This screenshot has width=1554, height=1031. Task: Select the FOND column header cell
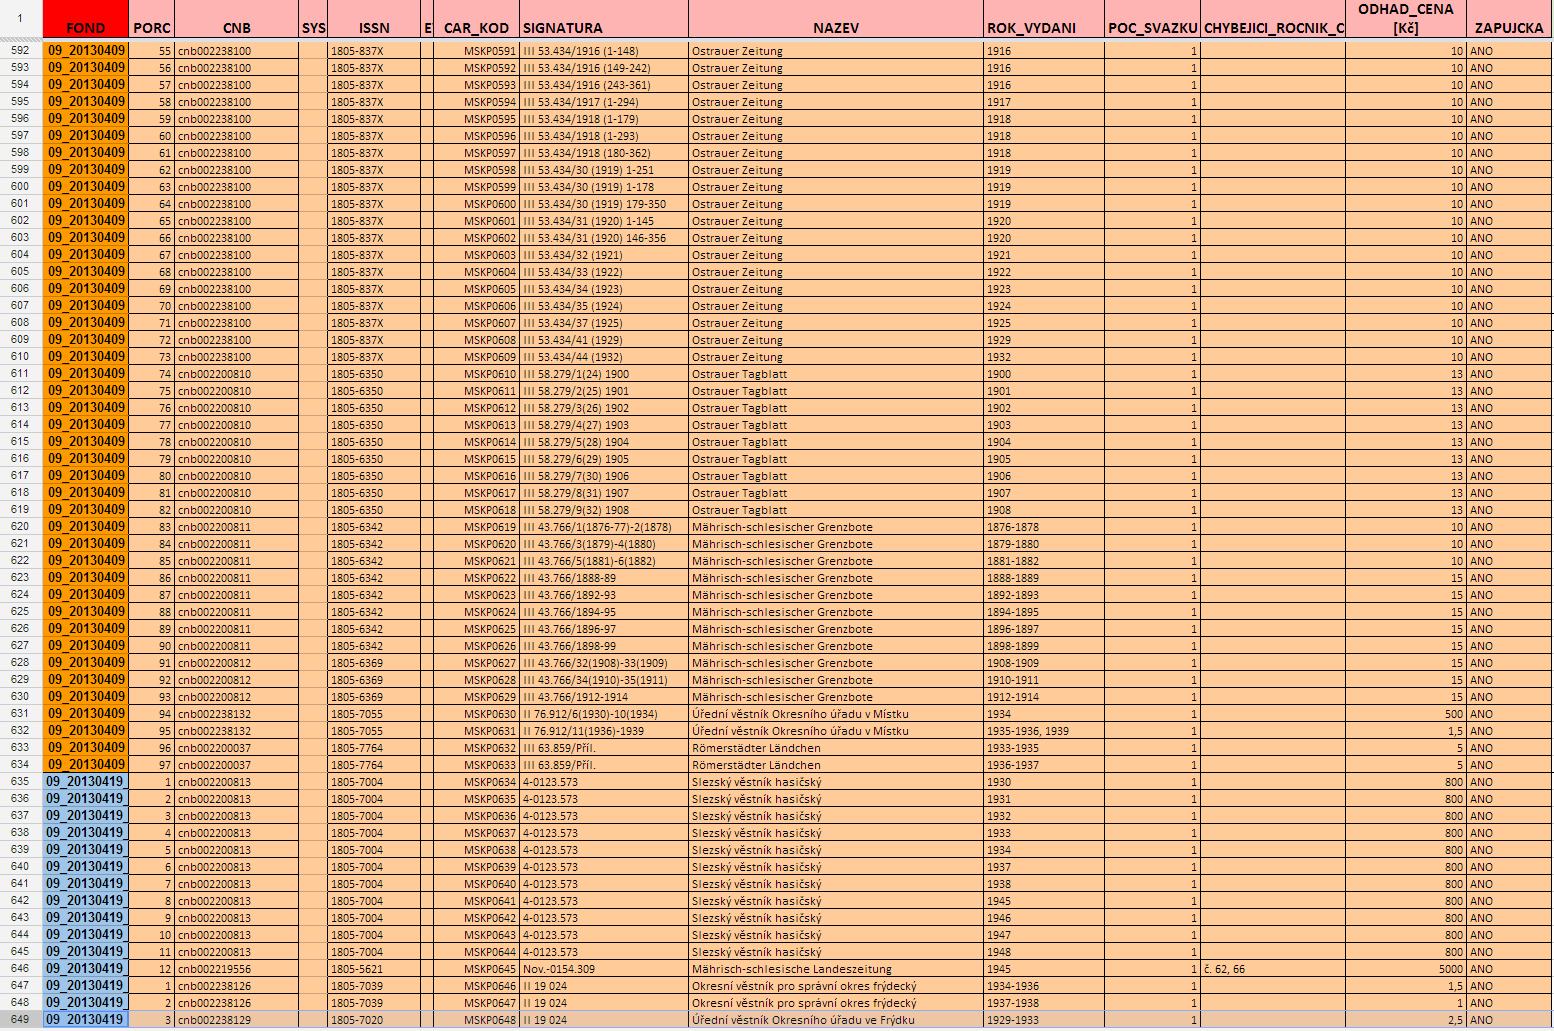coord(86,20)
